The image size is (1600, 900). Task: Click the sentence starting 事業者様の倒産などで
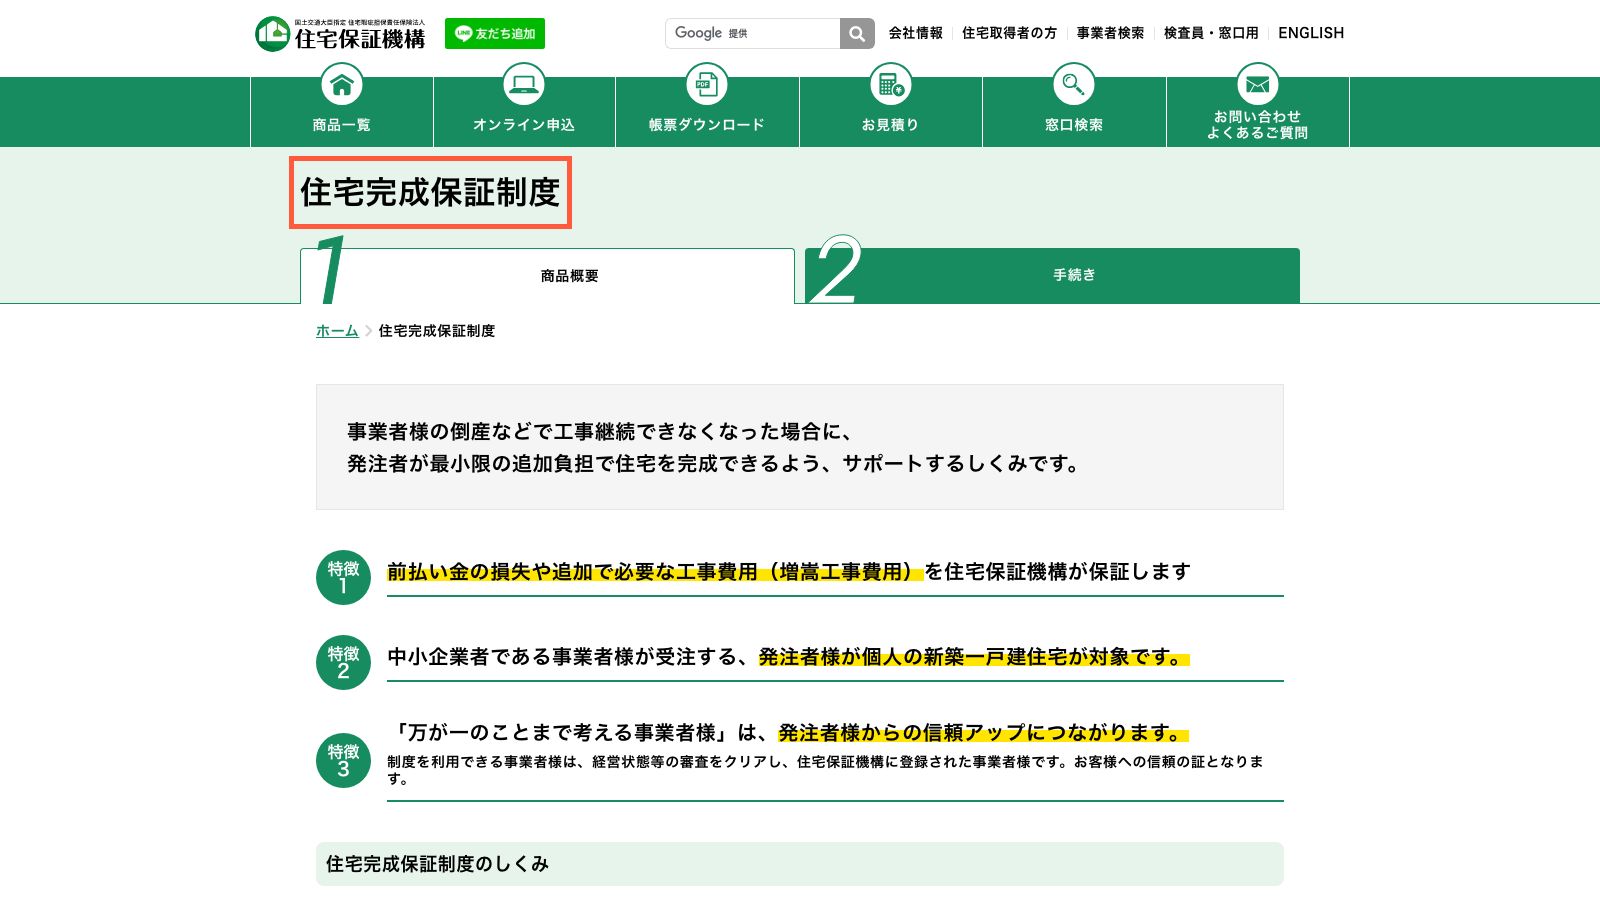(600, 432)
